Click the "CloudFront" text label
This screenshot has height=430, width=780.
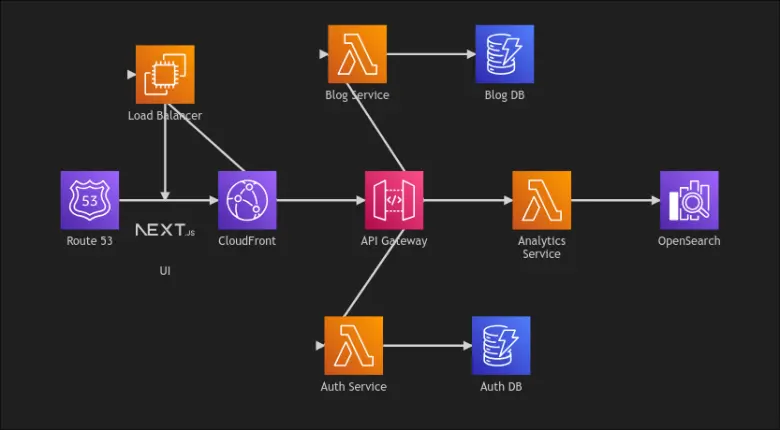[247, 241]
